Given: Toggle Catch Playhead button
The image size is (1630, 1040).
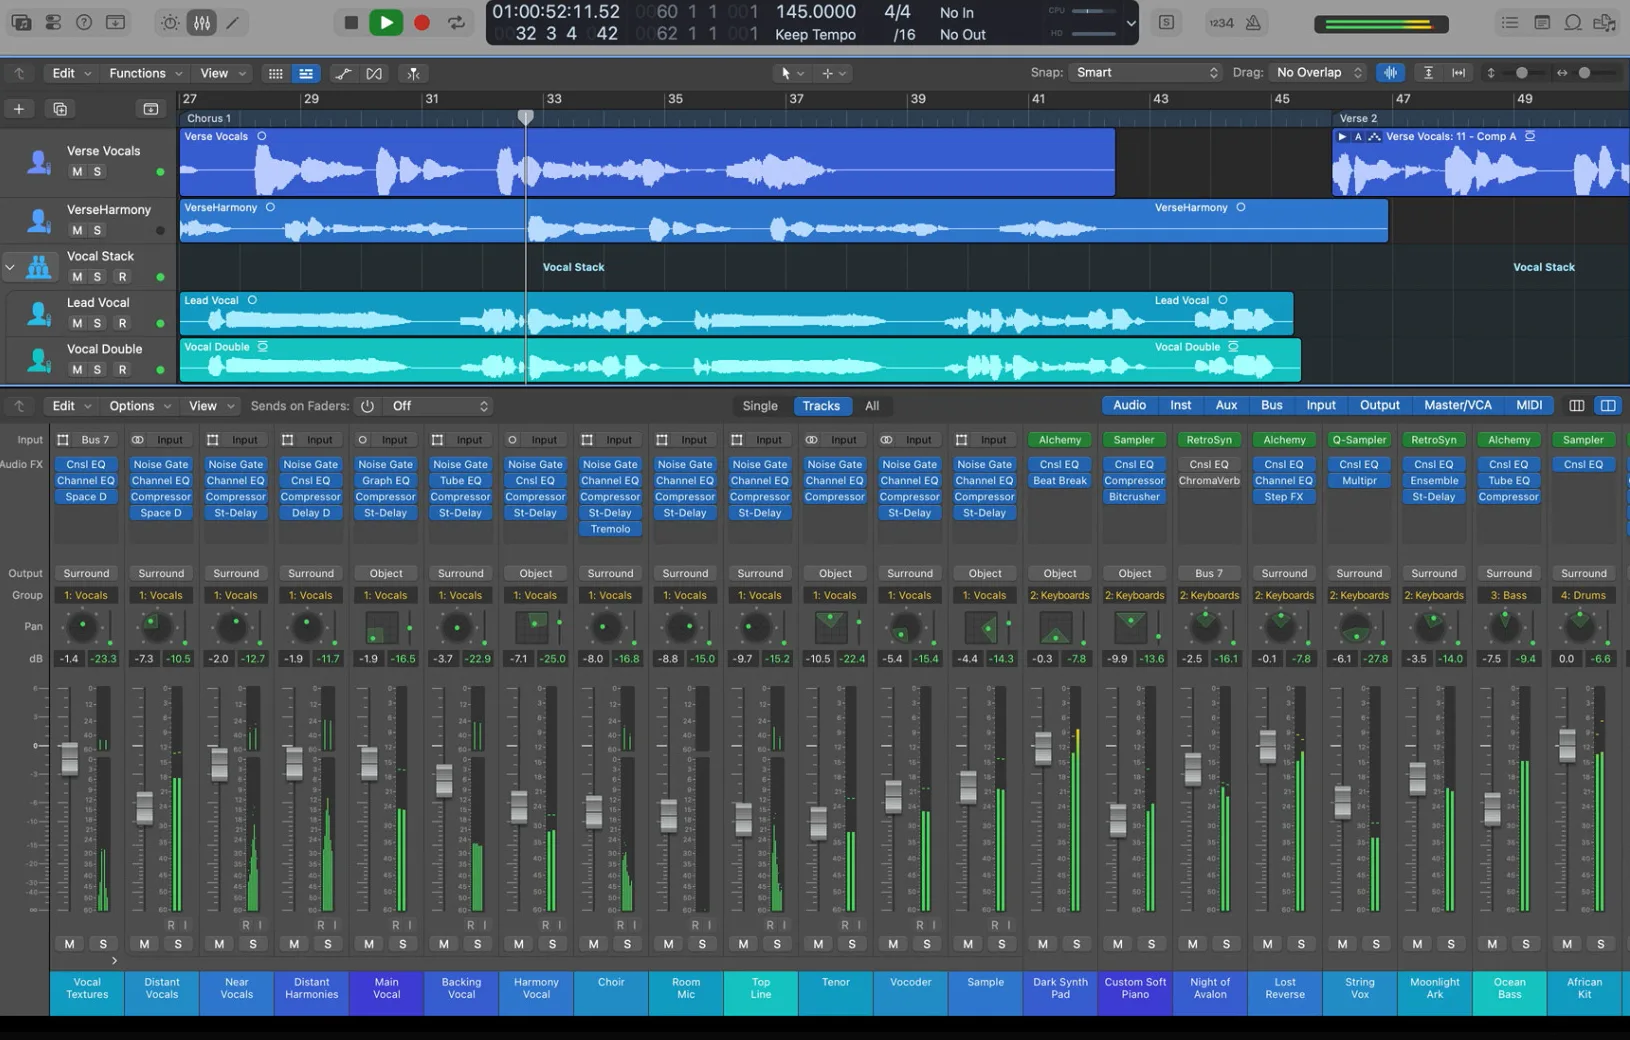Looking at the screenshot, I should (413, 73).
